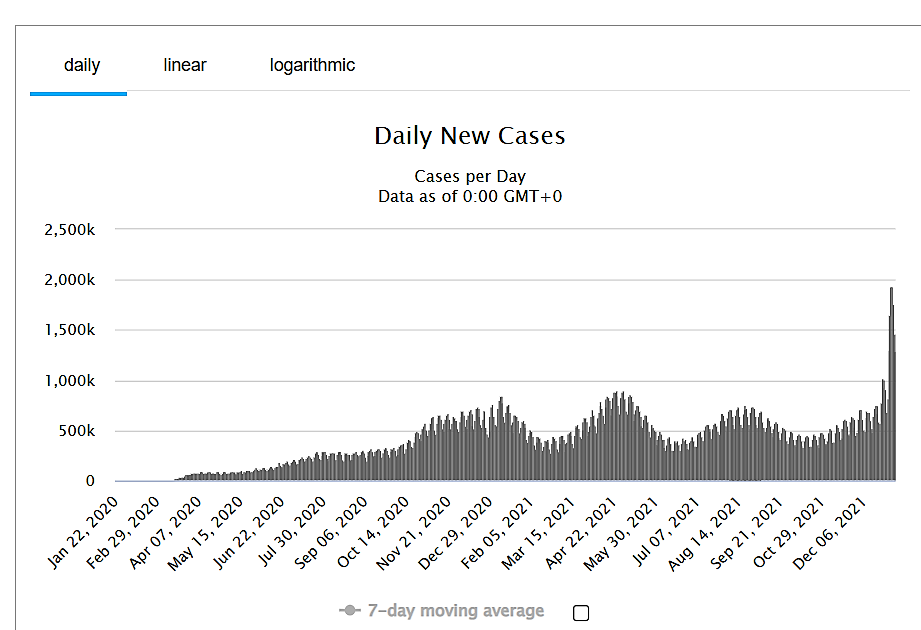Click the Feb 05, 2021 axis date
The width and height of the screenshot is (921, 630).
tap(498, 533)
